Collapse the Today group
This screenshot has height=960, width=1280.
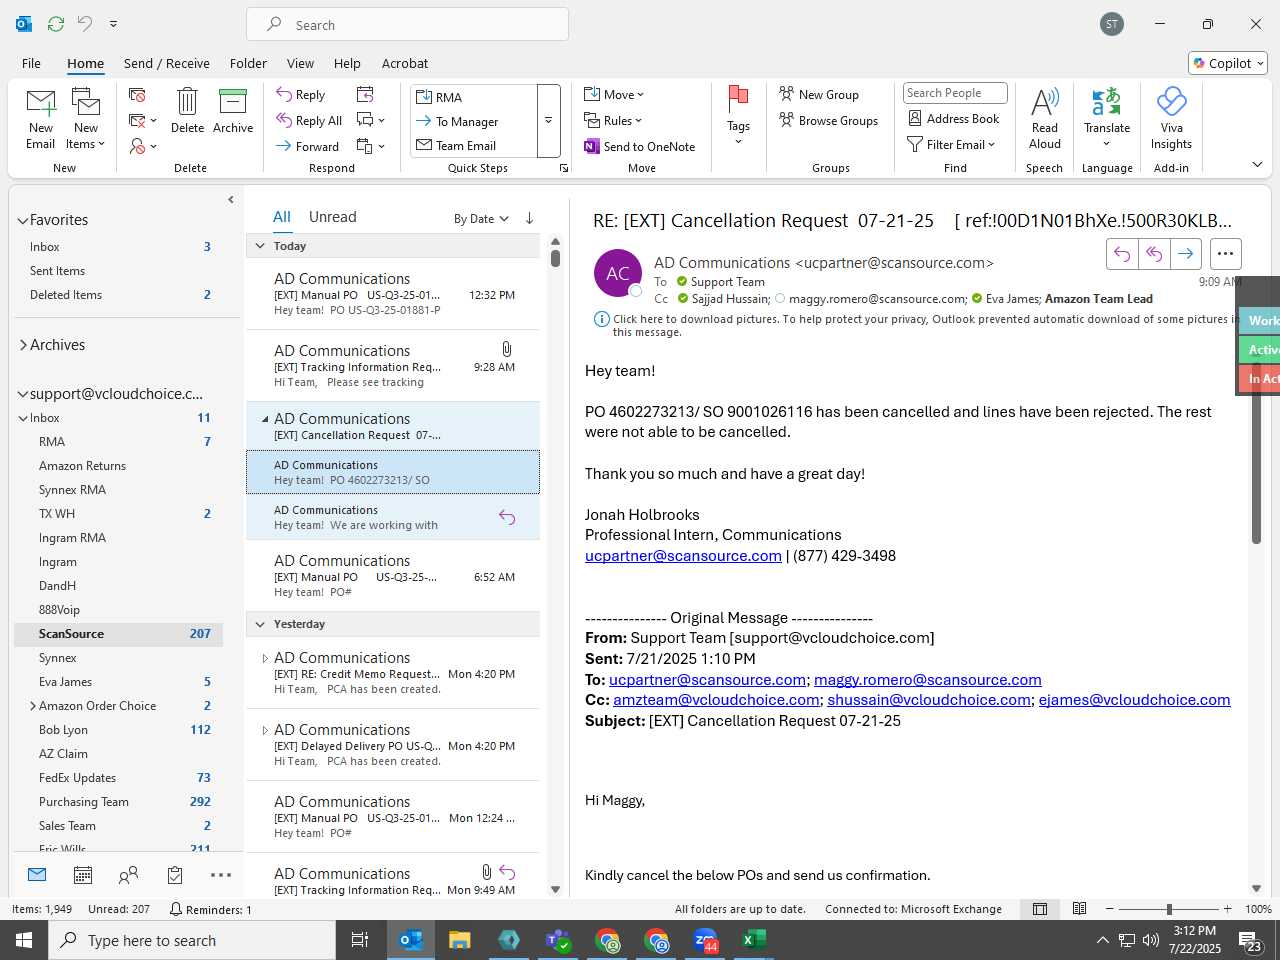tap(260, 246)
